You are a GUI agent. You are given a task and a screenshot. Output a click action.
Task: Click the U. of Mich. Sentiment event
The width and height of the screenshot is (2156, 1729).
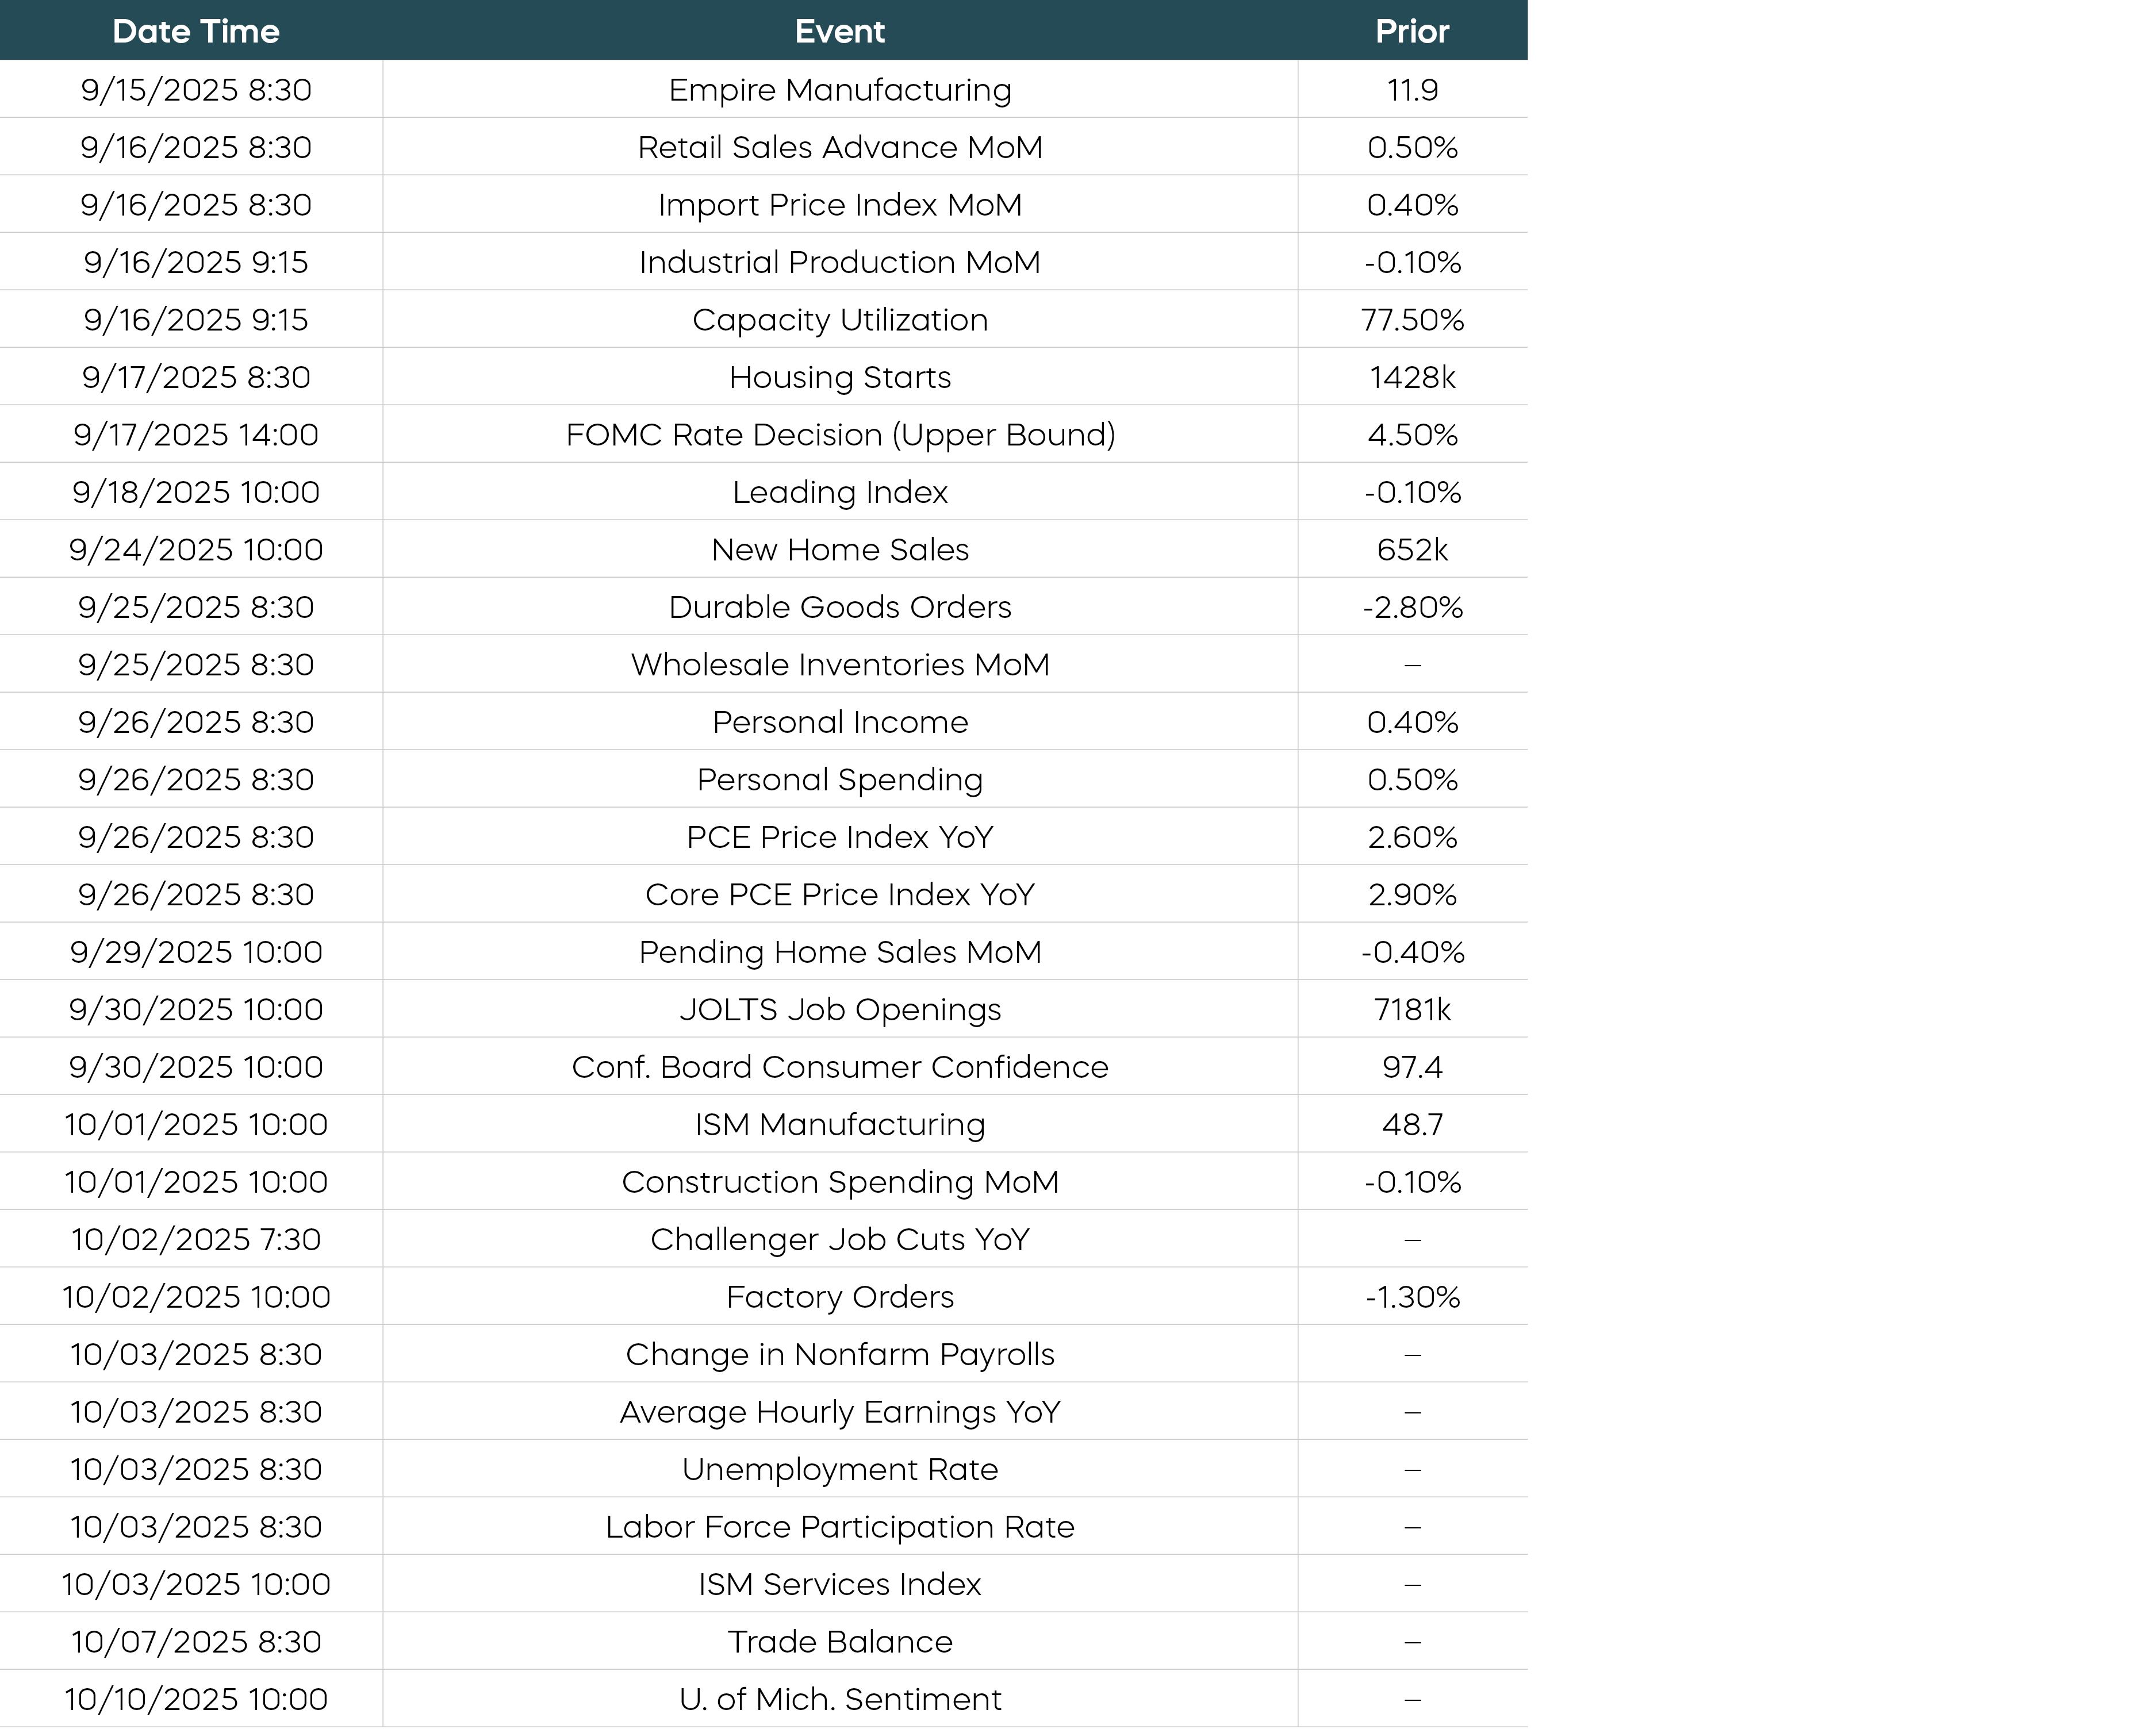coord(839,1700)
